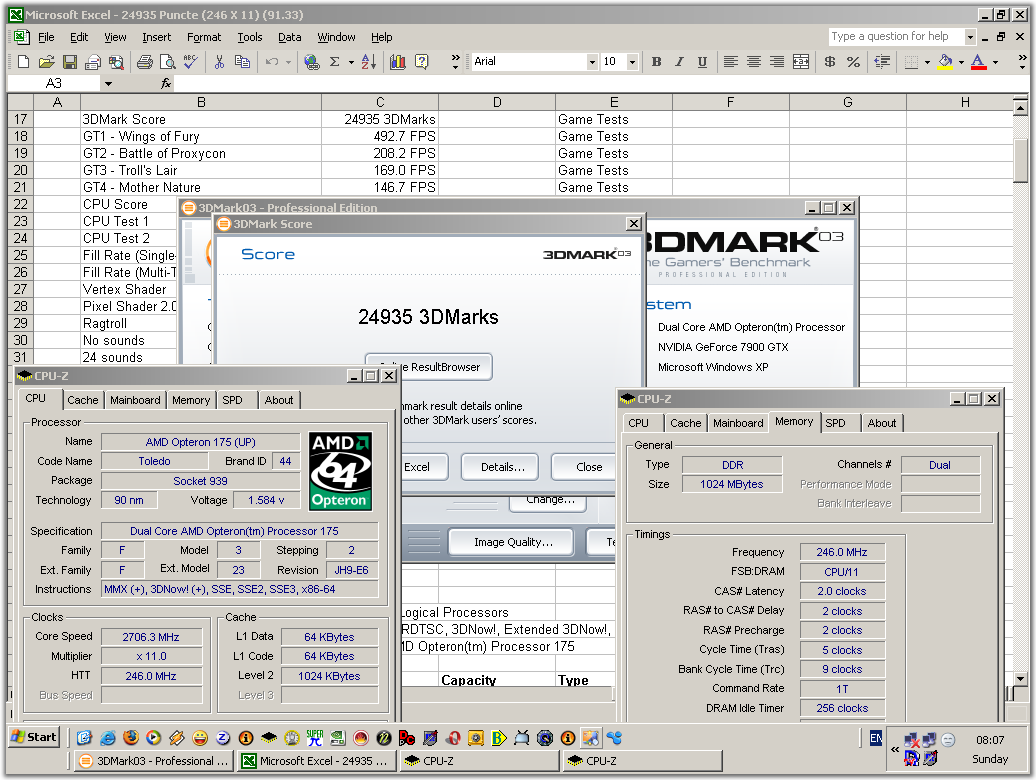This screenshot has height=780, width=1036.
Task: Expand the Fill Color dropdown arrow
Action: [x=961, y=62]
